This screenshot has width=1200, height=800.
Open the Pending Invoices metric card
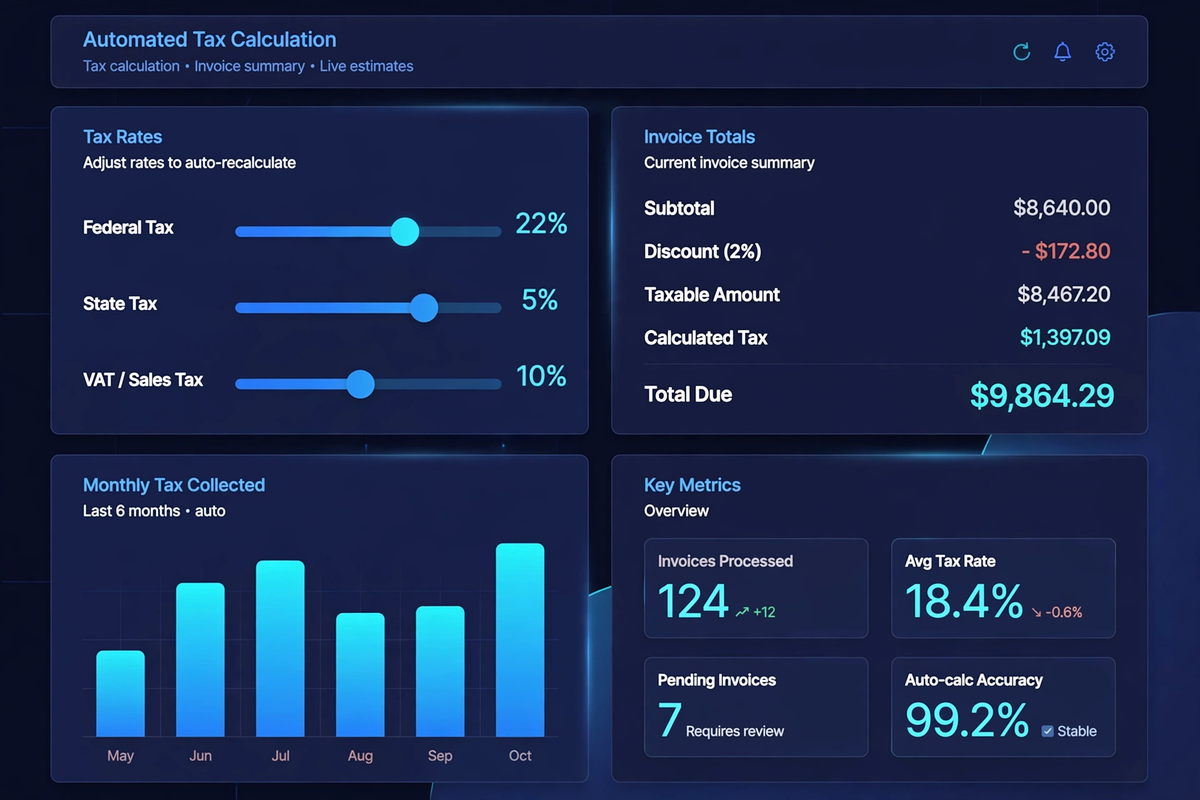(756, 707)
